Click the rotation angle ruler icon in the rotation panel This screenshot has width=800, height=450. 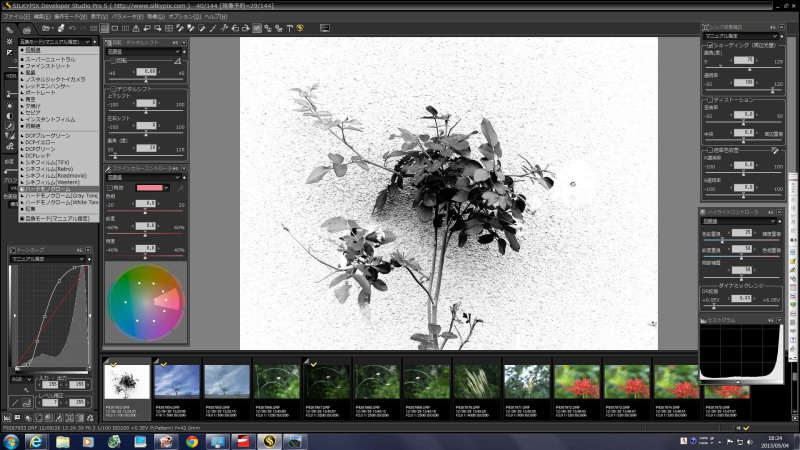pos(178,61)
